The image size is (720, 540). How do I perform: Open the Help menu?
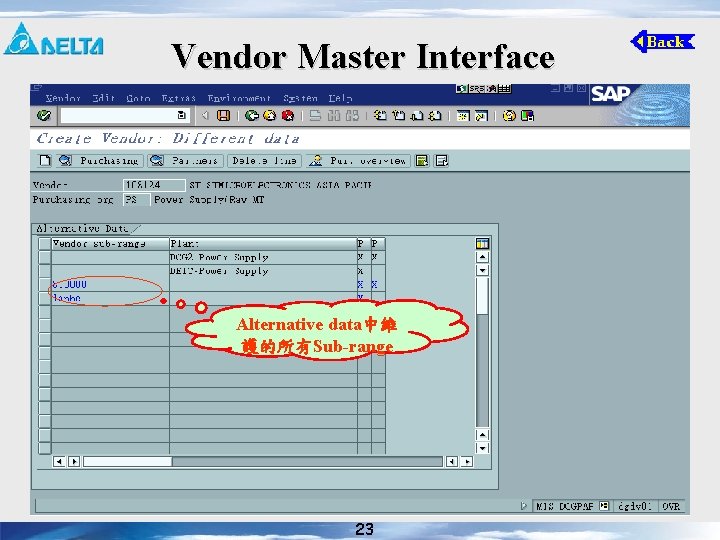click(340, 98)
